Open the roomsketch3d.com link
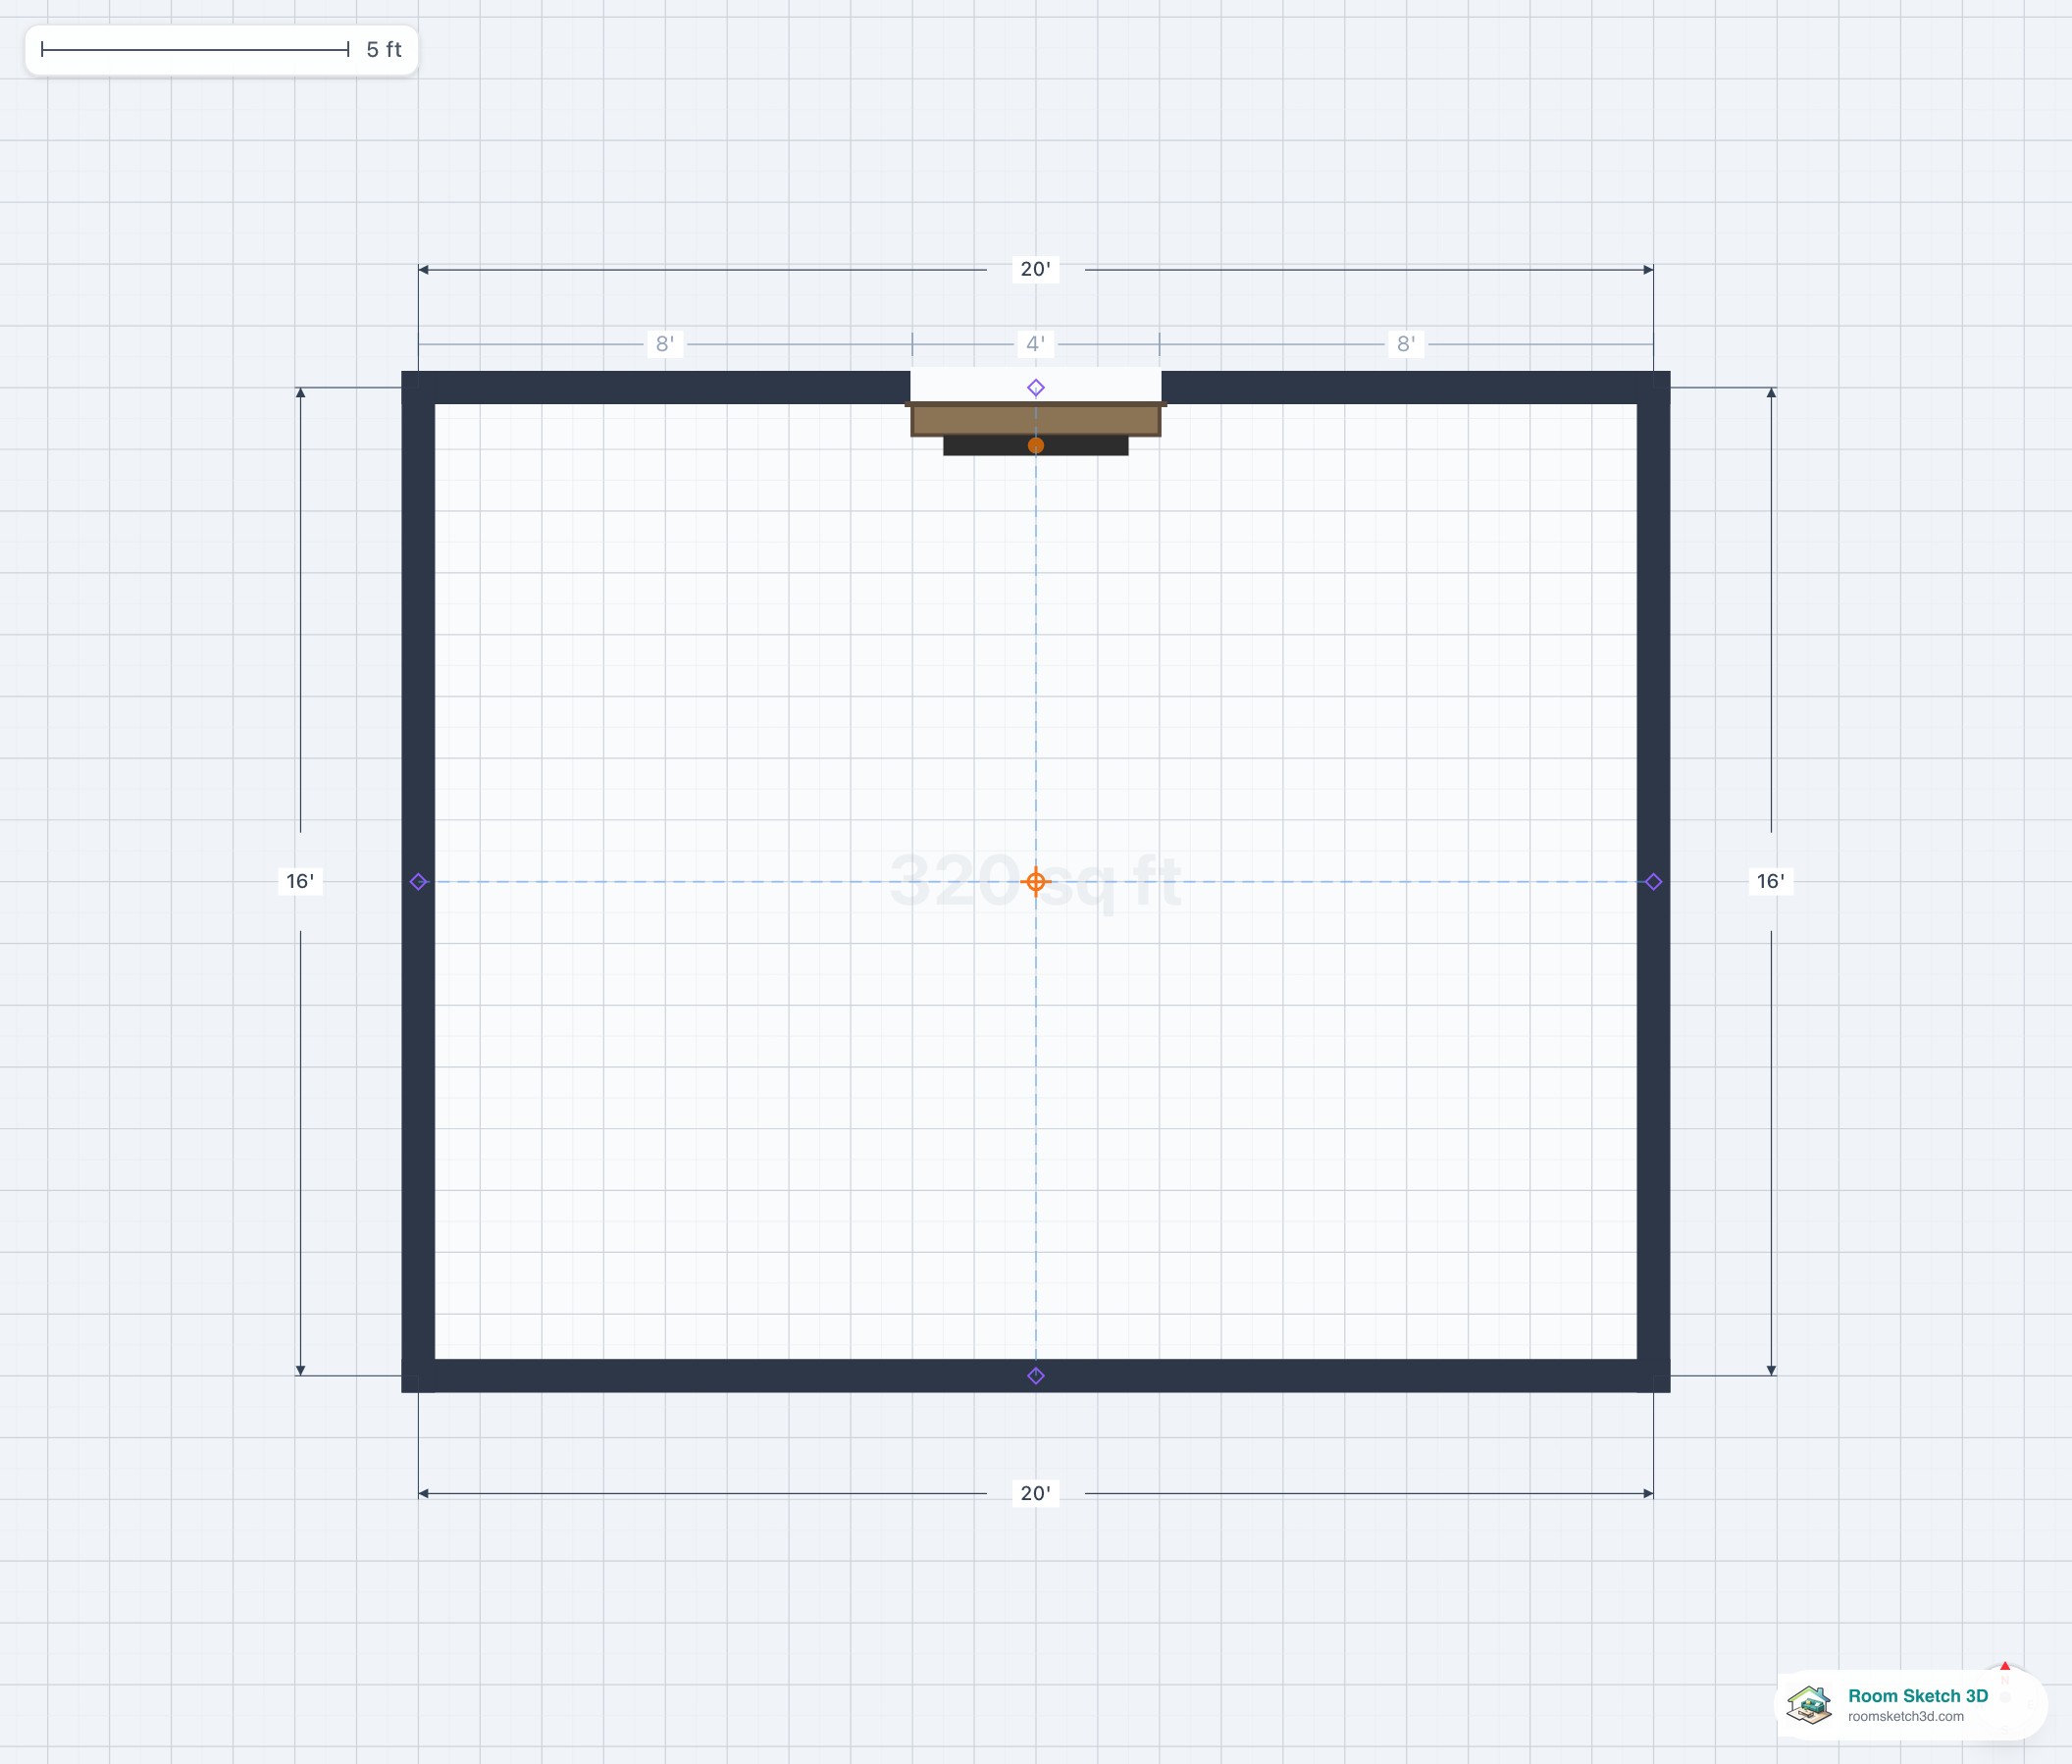 [1906, 1717]
